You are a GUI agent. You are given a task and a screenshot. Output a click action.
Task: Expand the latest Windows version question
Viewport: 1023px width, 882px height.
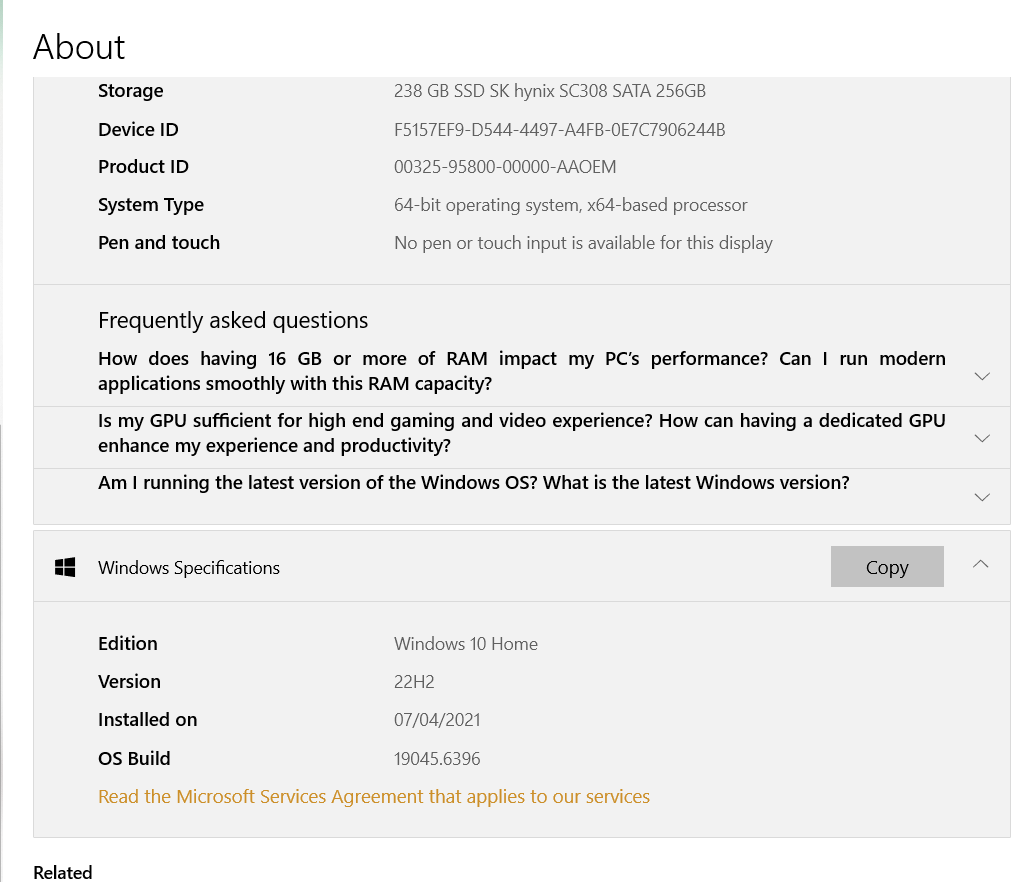click(x=981, y=496)
